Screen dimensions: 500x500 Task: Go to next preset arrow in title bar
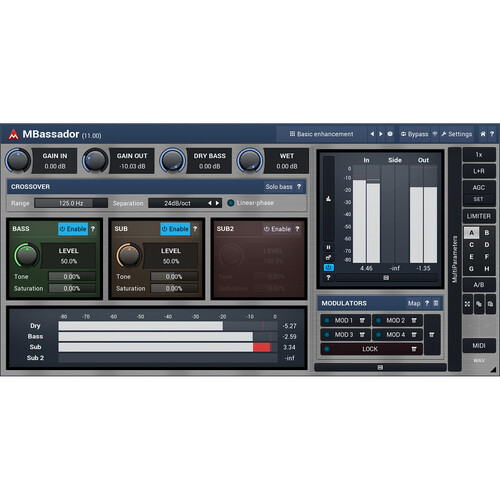pos(381,134)
